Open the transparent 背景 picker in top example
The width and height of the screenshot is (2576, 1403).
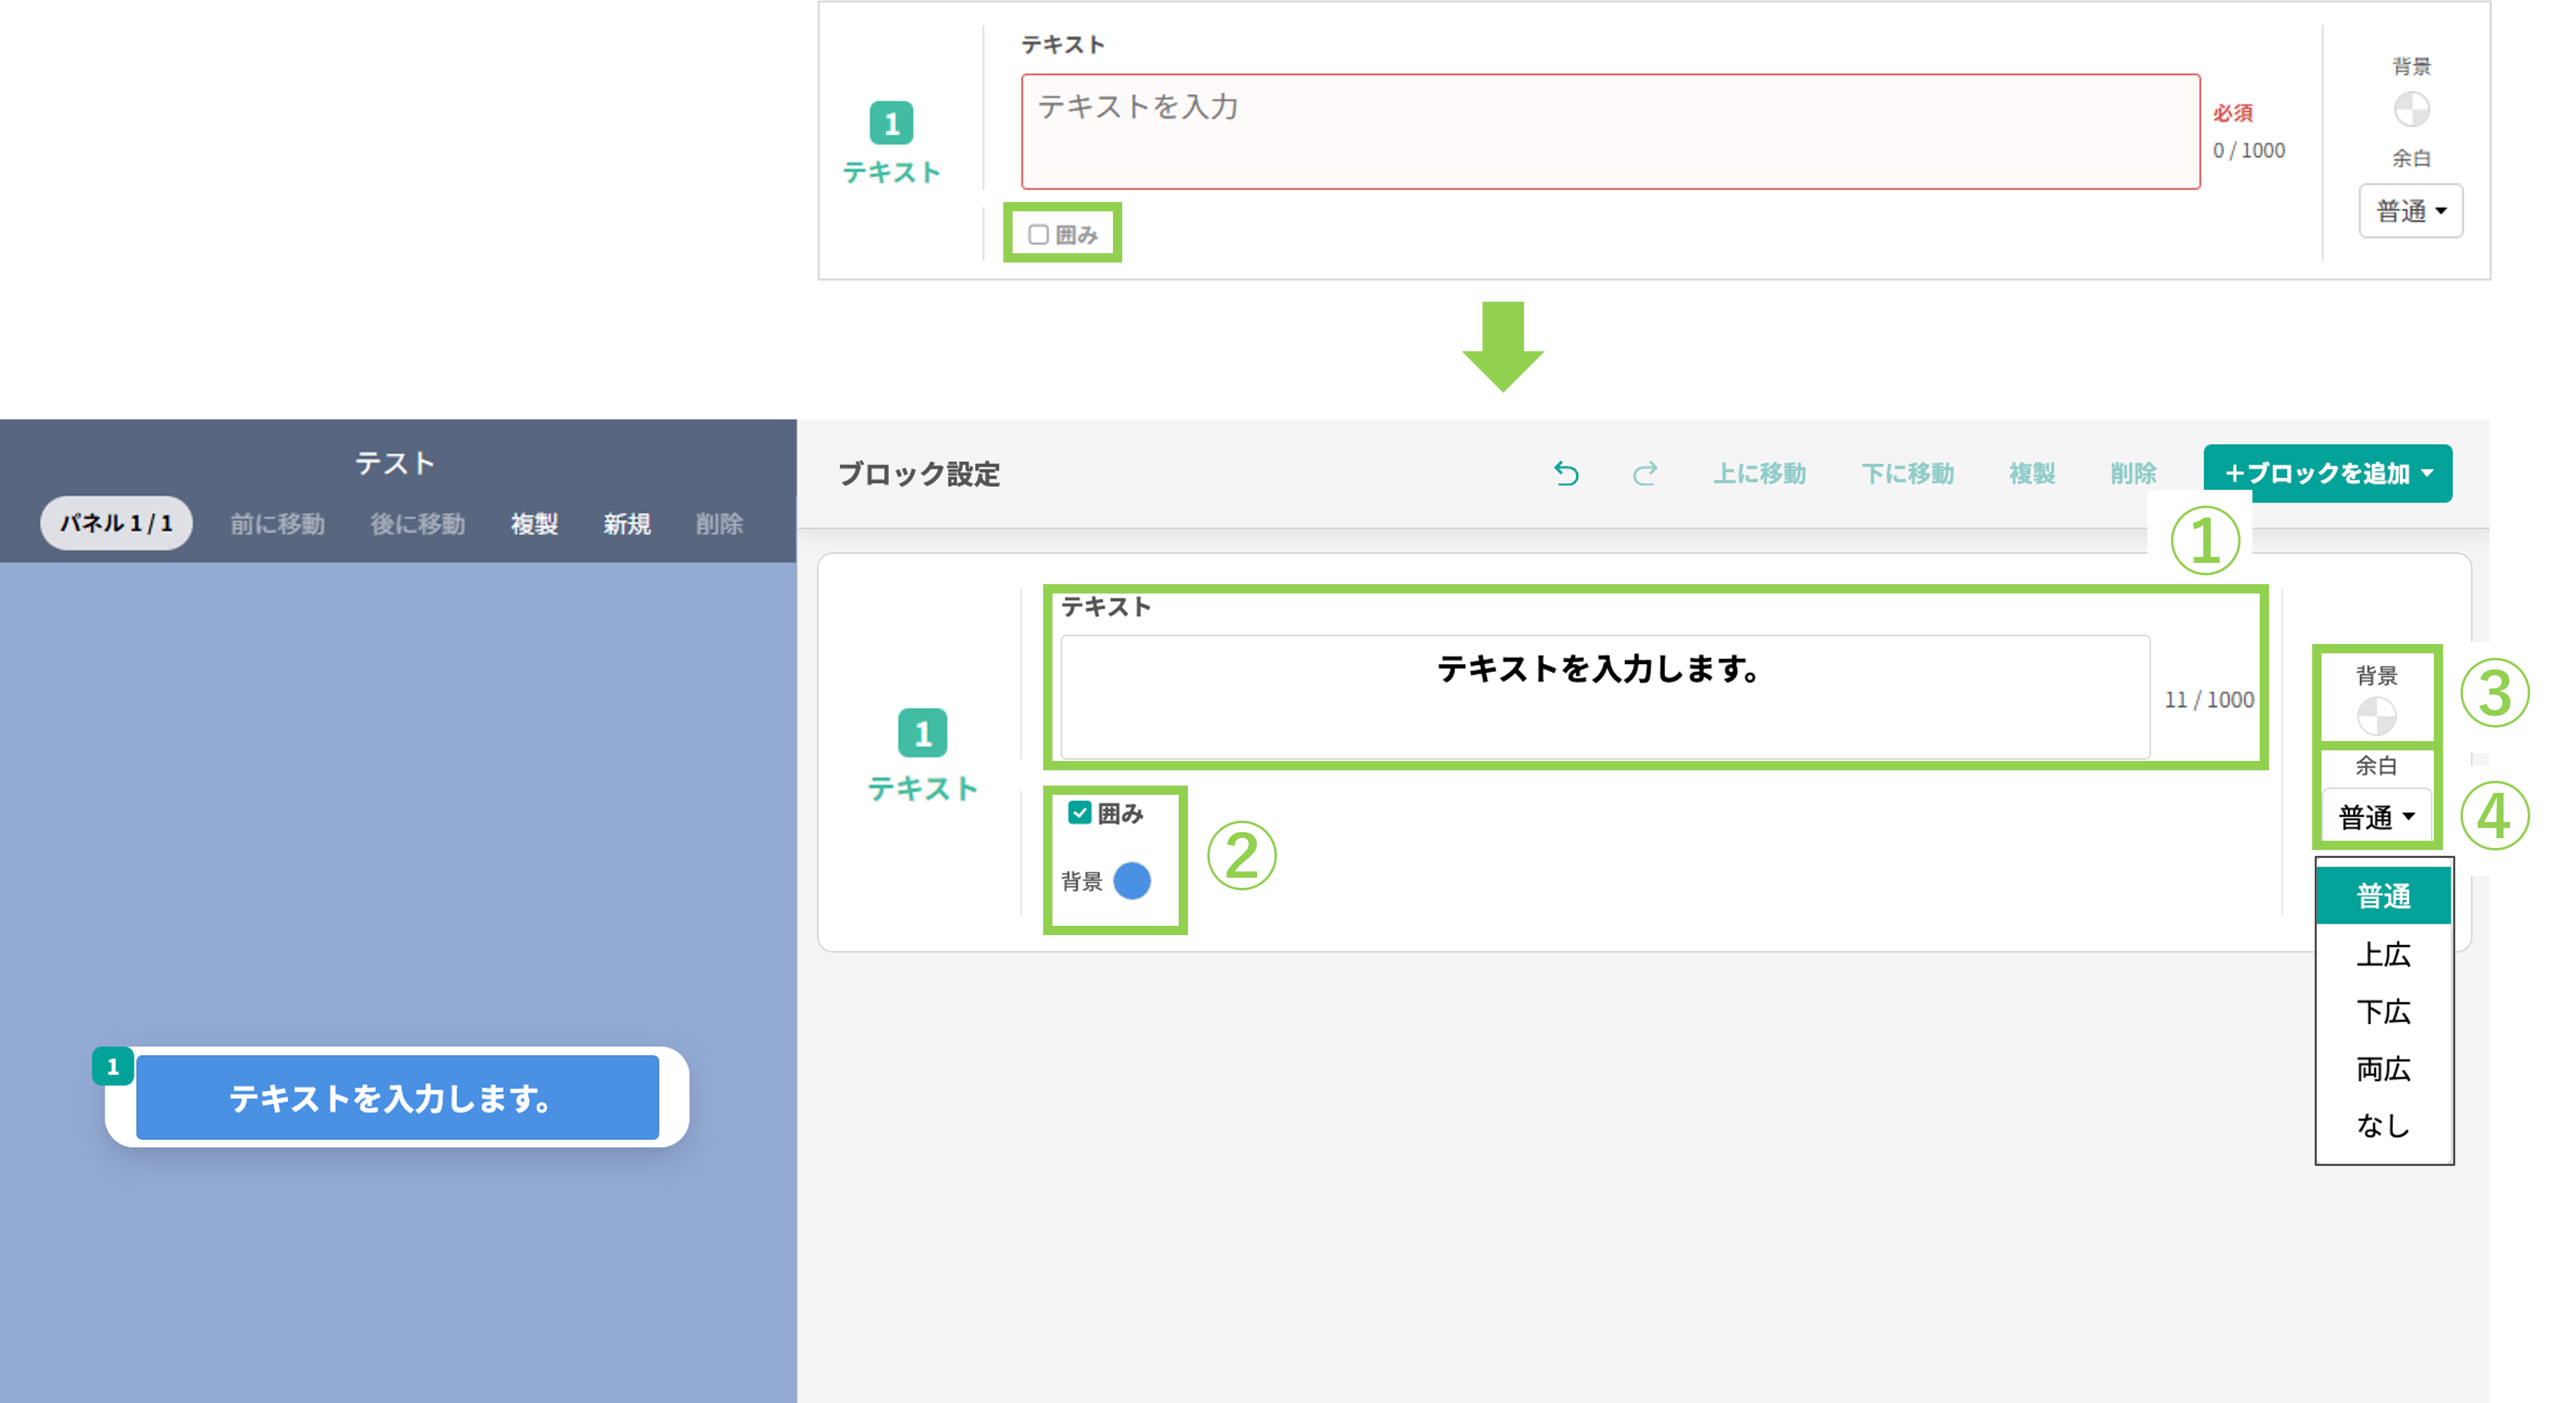2411,109
